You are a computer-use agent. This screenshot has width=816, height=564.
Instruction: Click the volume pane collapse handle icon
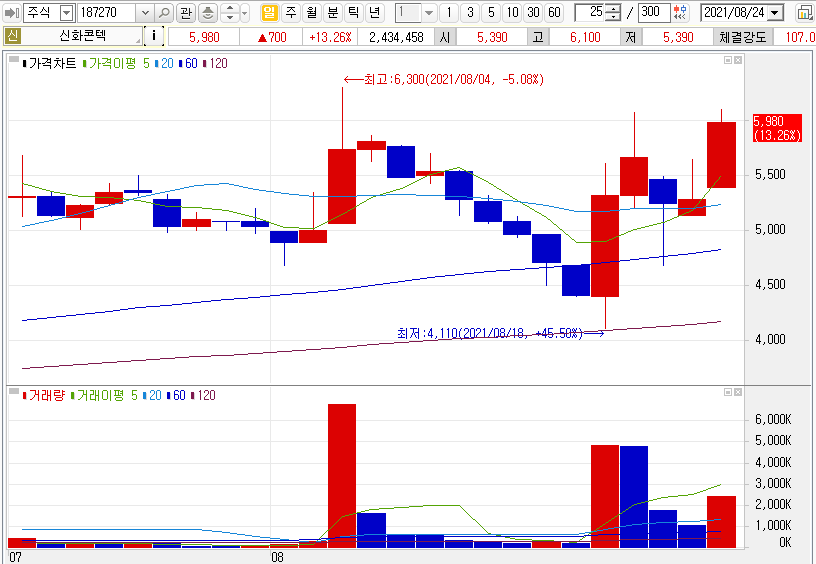(x=13, y=391)
